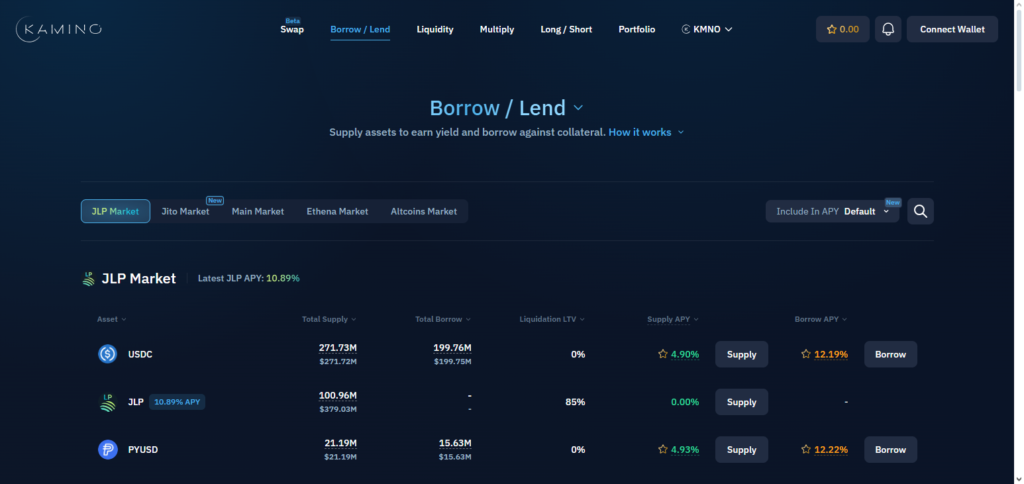Screen dimensions: 1024x484
Task: Open Include In APY Default dropdown
Action: [833, 212]
